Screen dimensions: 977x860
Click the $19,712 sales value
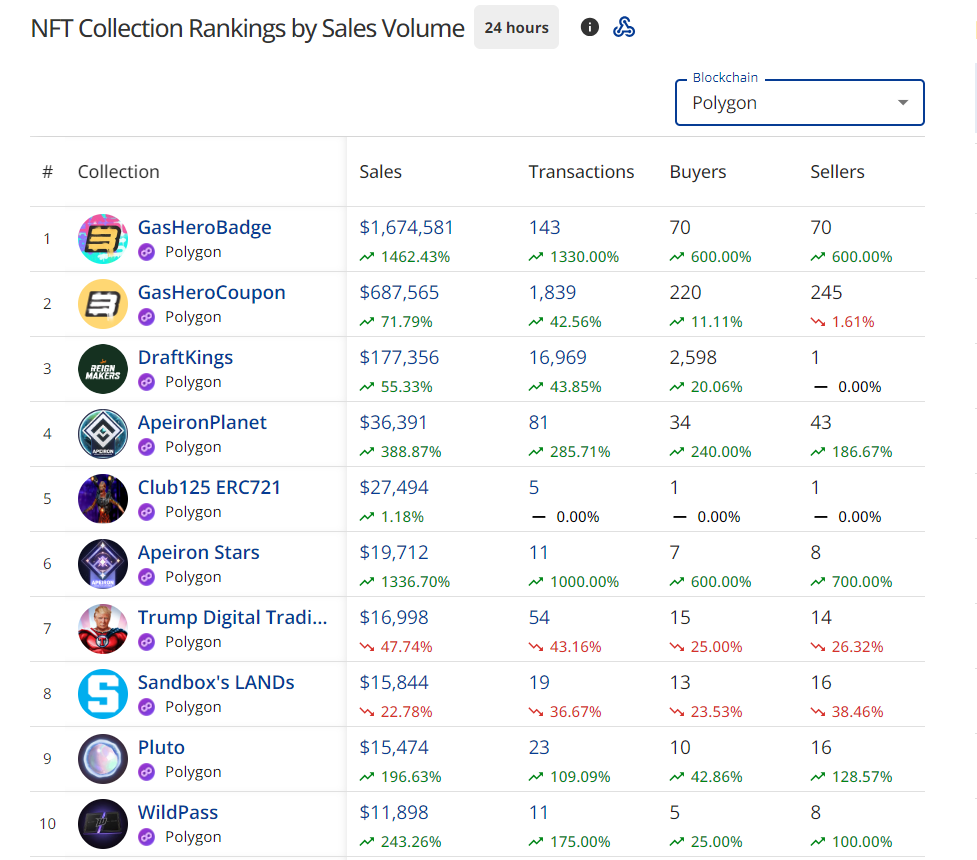coord(393,552)
